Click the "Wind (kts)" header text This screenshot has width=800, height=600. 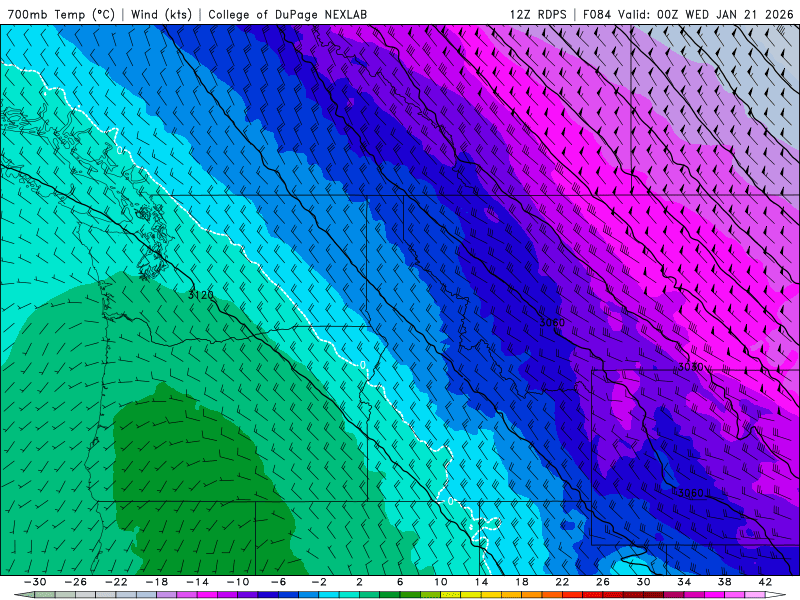(x=161, y=14)
